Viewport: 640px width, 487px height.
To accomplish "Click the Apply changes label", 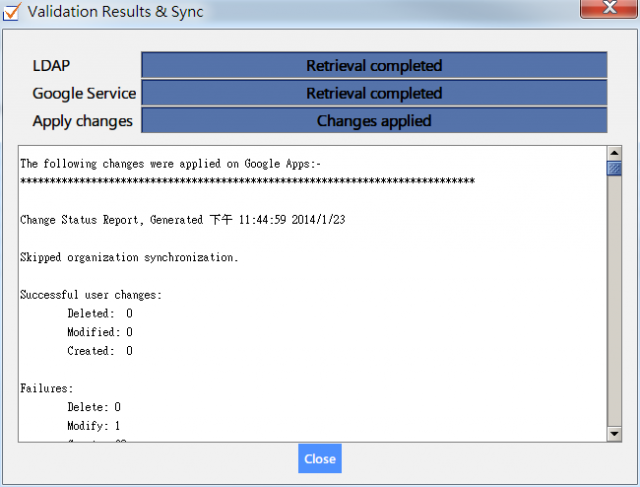I will click(82, 121).
